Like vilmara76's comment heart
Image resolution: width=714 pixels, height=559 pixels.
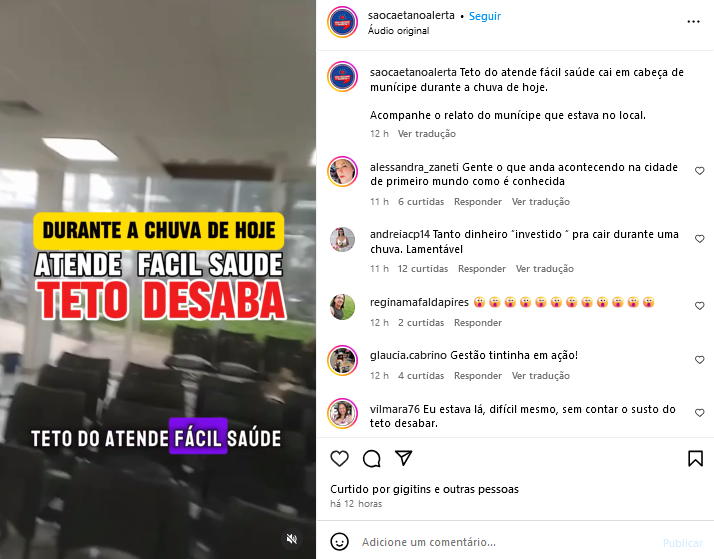(x=699, y=412)
